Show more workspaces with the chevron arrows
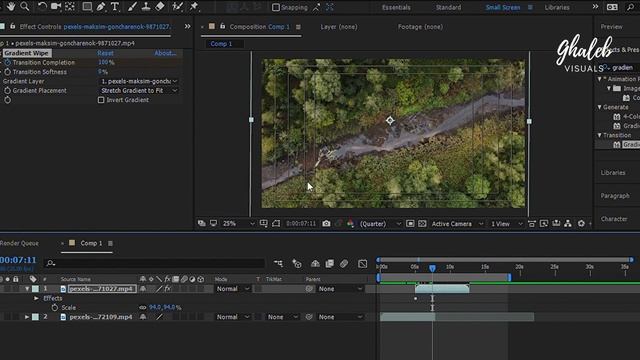The width and height of the screenshot is (640, 360). coord(595,7)
